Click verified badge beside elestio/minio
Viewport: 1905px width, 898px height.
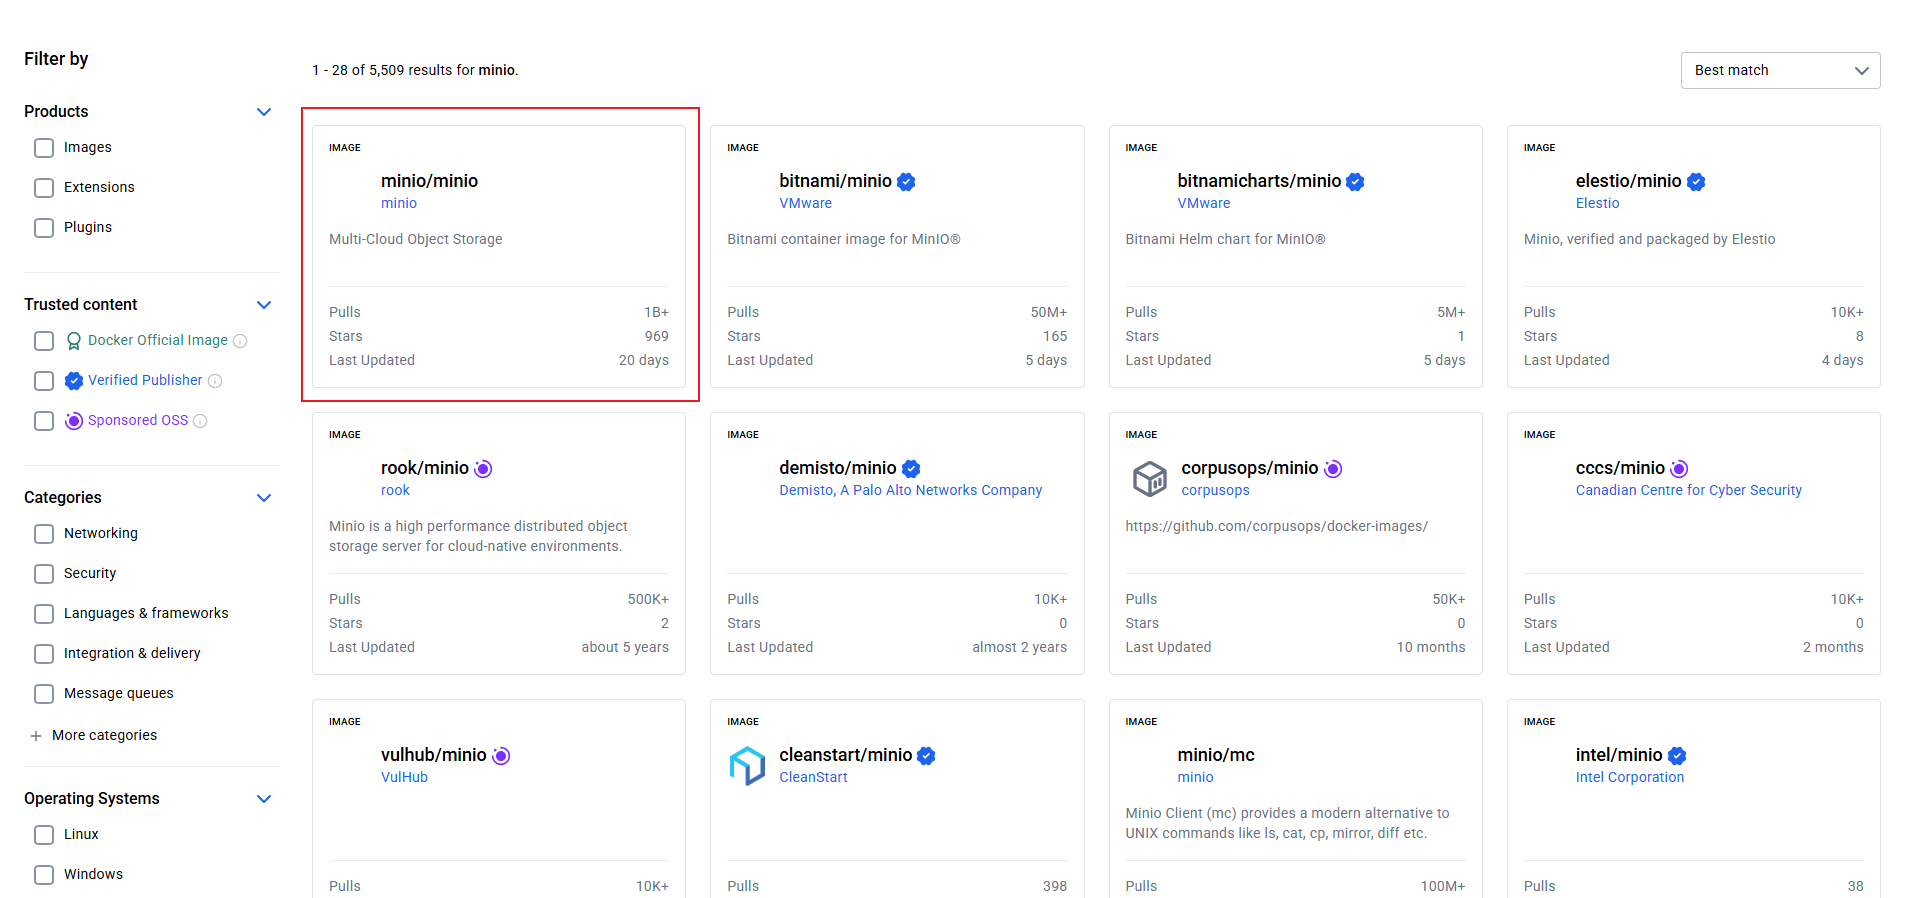click(1696, 182)
